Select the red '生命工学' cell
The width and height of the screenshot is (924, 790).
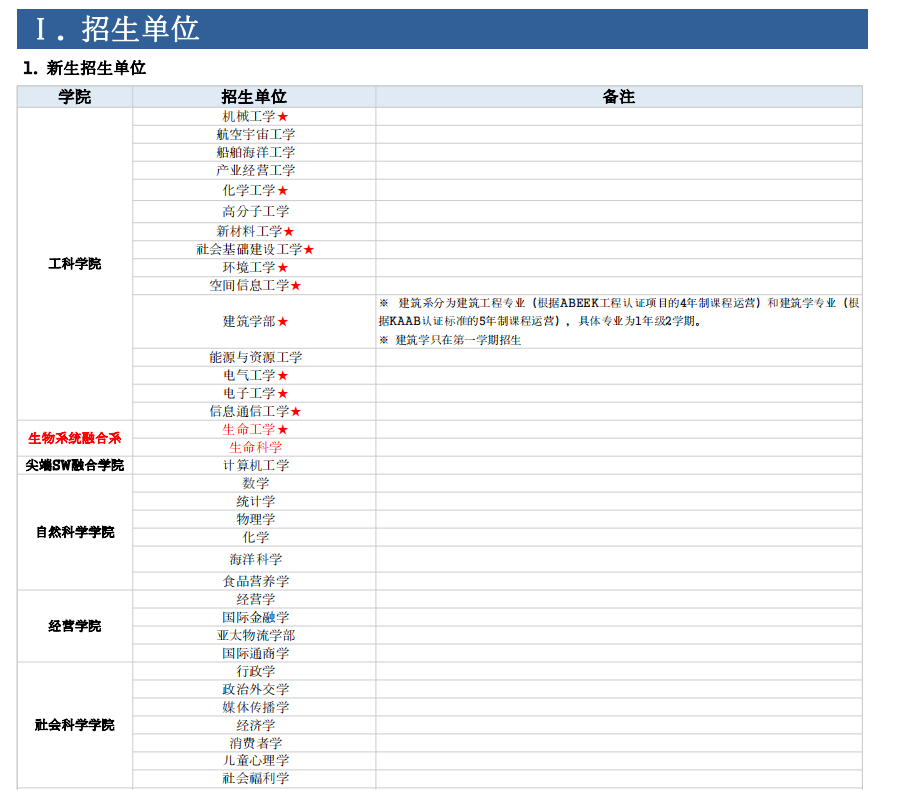pyautogui.click(x=254, y=429)
